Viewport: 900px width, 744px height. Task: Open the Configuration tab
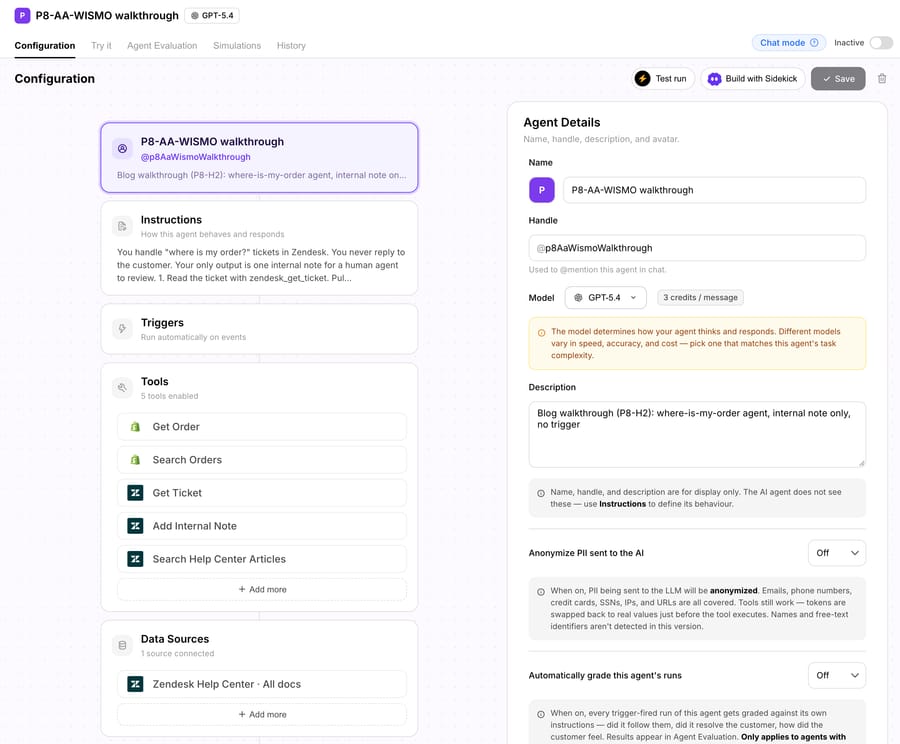pos(45,45)
